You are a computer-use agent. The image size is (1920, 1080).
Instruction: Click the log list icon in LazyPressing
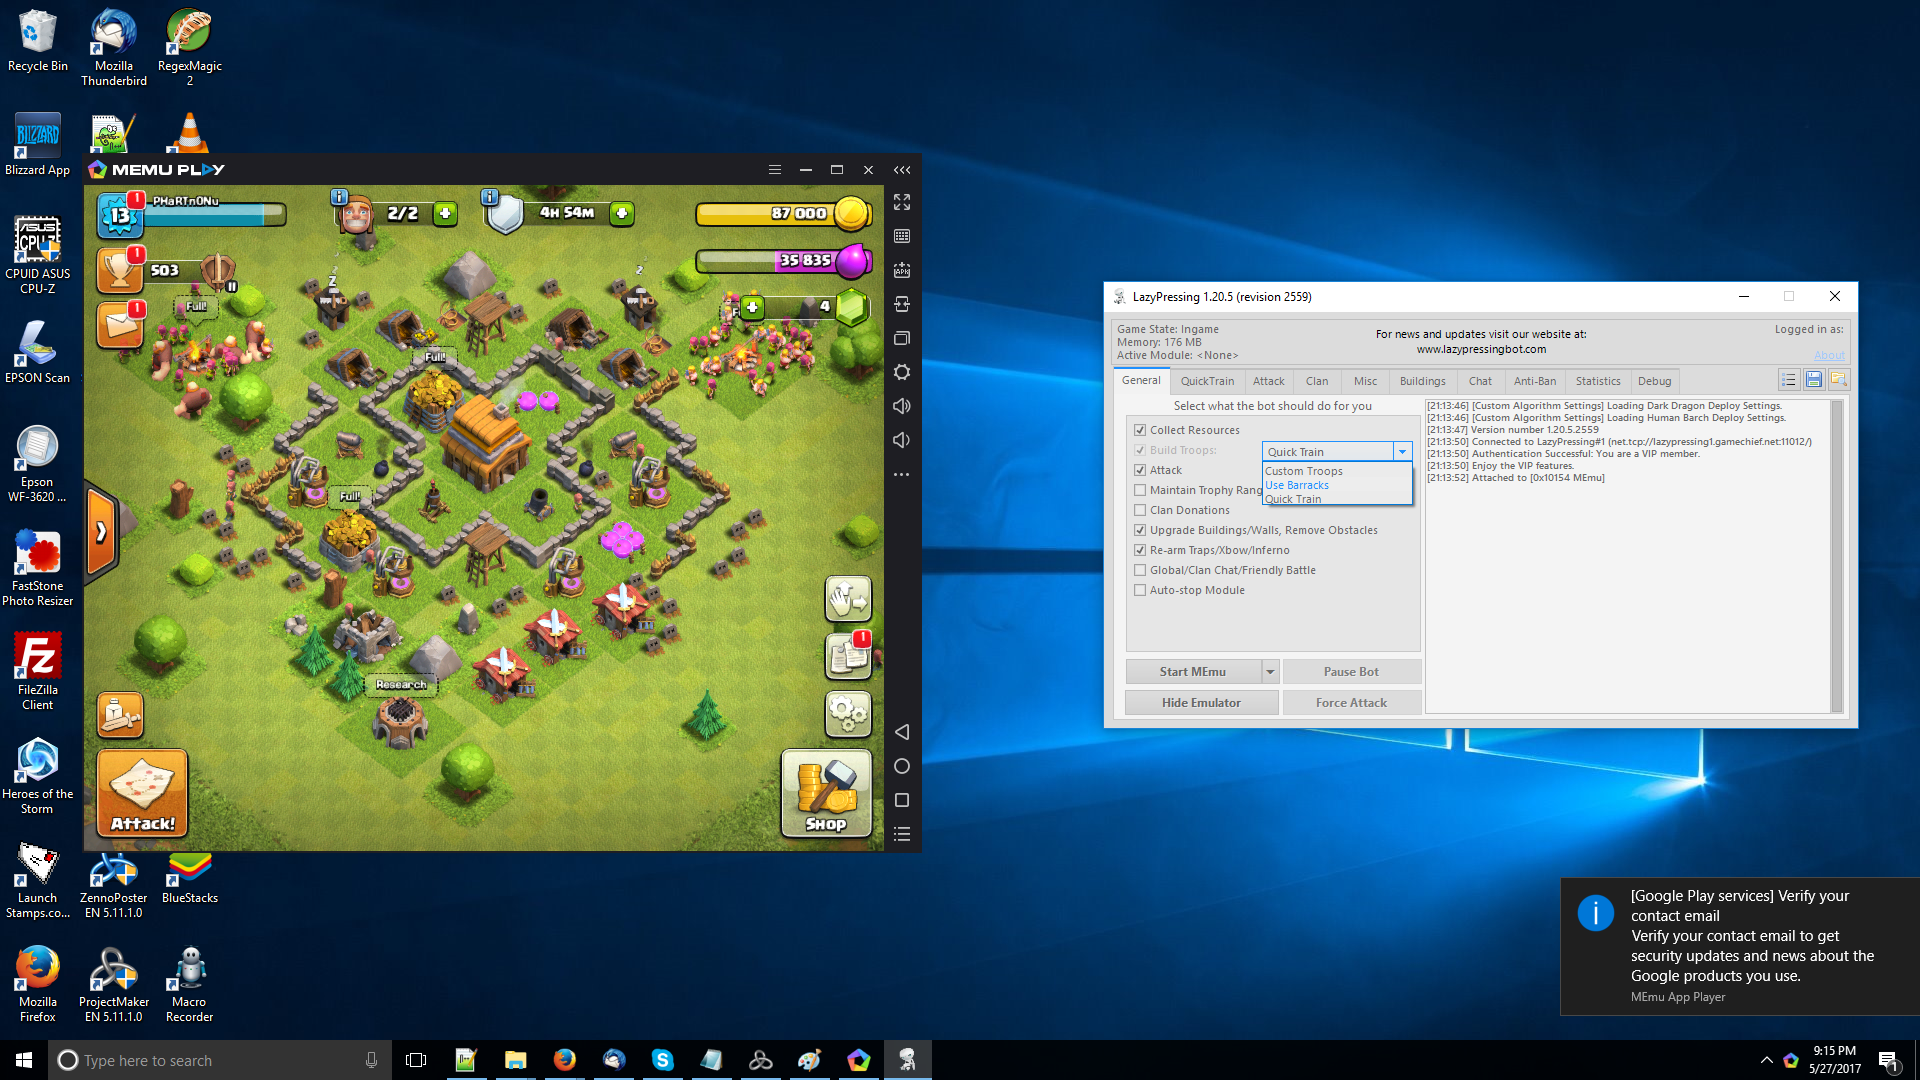(1788, 380)
